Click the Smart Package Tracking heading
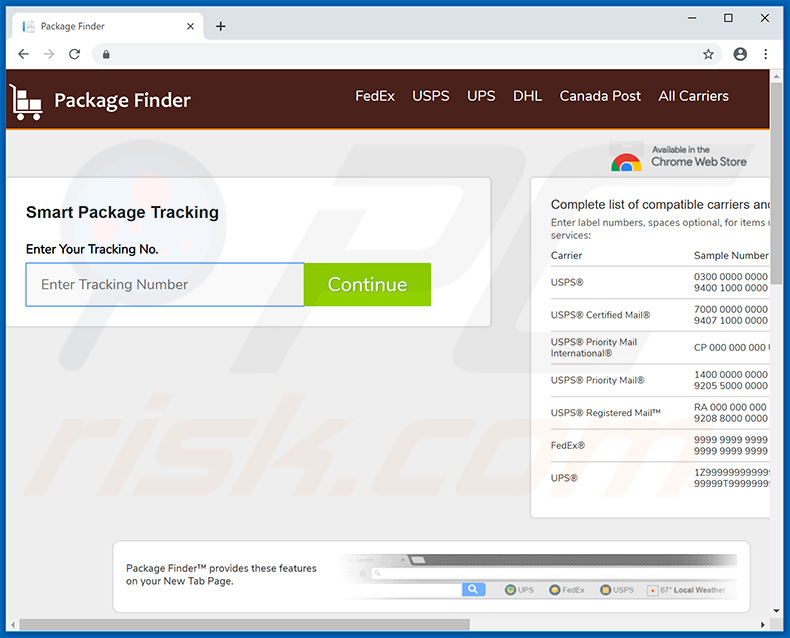 point(122,212)
